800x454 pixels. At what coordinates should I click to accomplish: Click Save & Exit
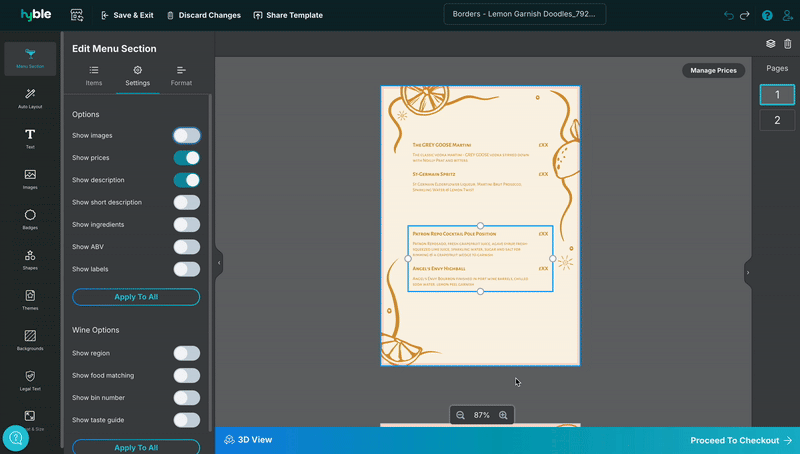128,15
